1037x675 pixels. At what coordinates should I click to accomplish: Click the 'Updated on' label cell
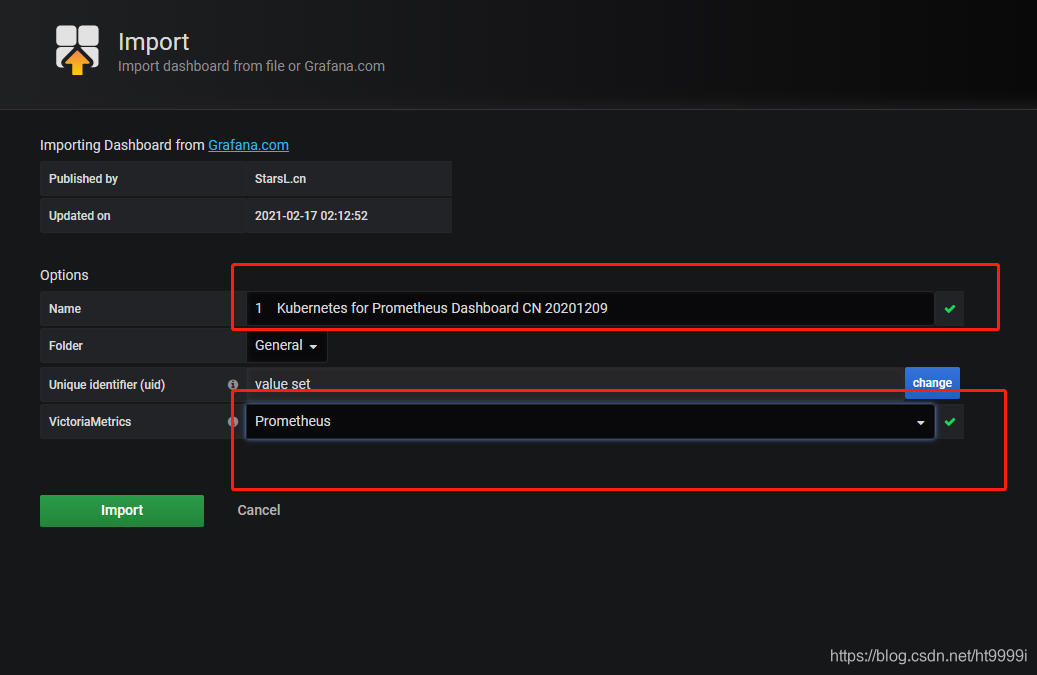[x=143, y=216]
